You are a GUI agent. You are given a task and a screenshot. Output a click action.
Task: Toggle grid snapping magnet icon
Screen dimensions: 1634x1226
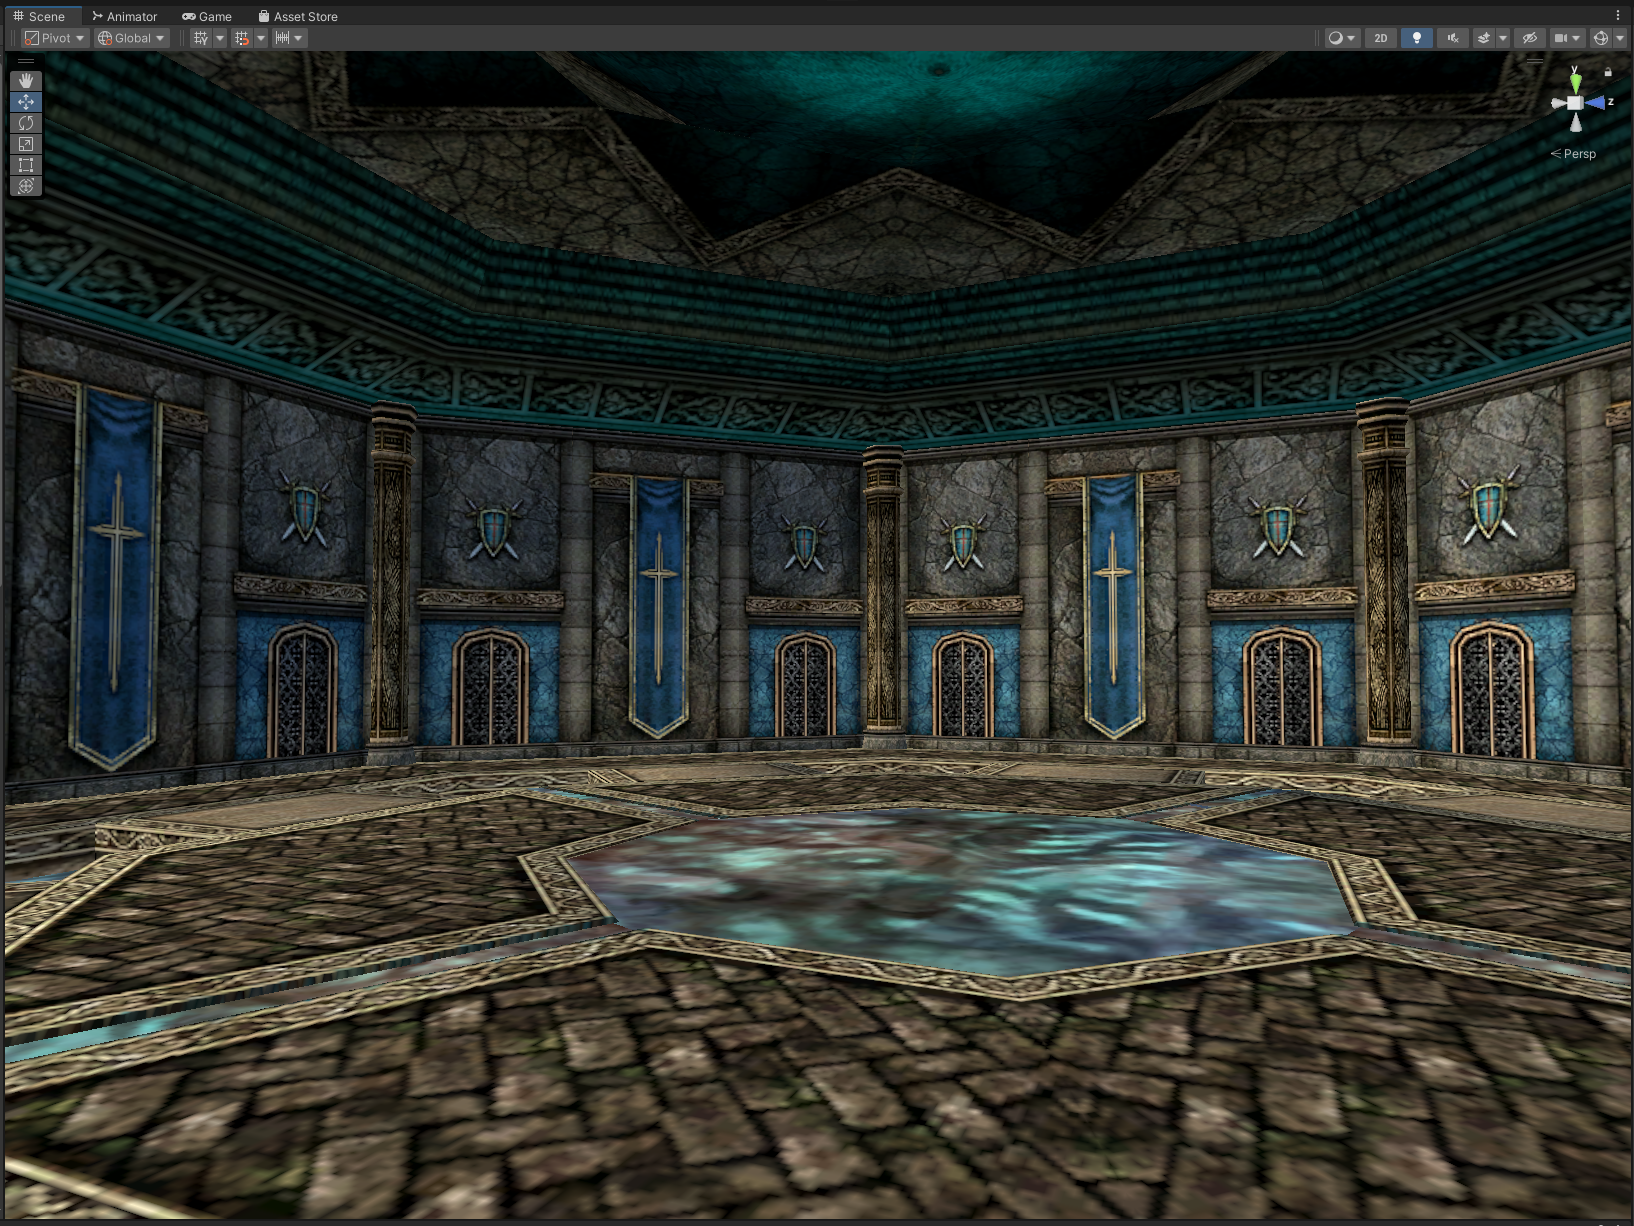[242, 38]
